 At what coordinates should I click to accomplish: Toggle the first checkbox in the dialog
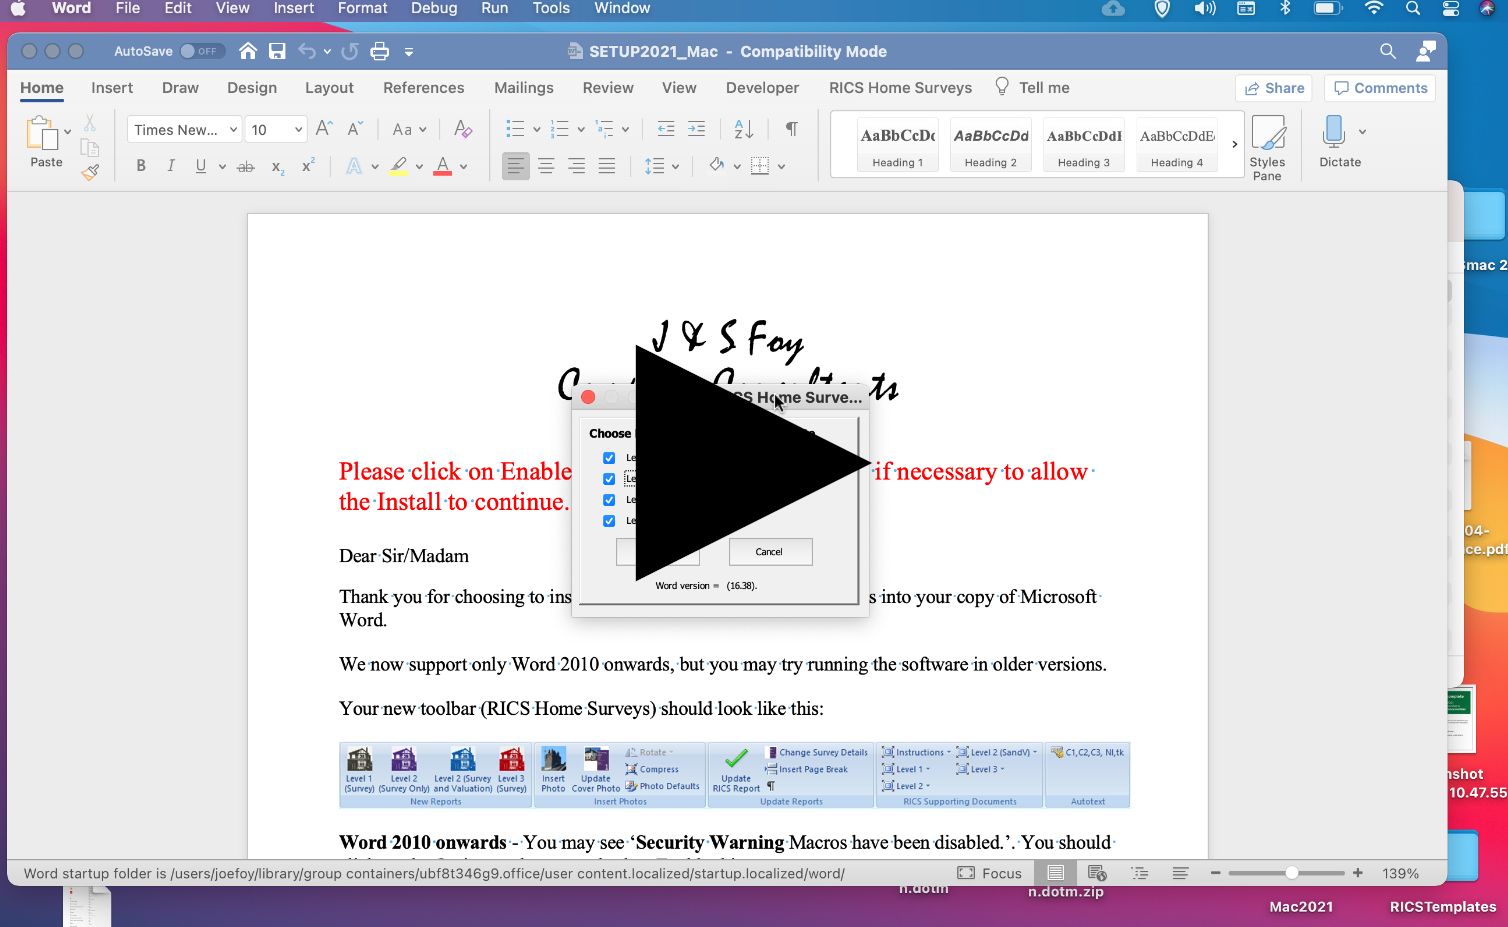coord(609,458)
